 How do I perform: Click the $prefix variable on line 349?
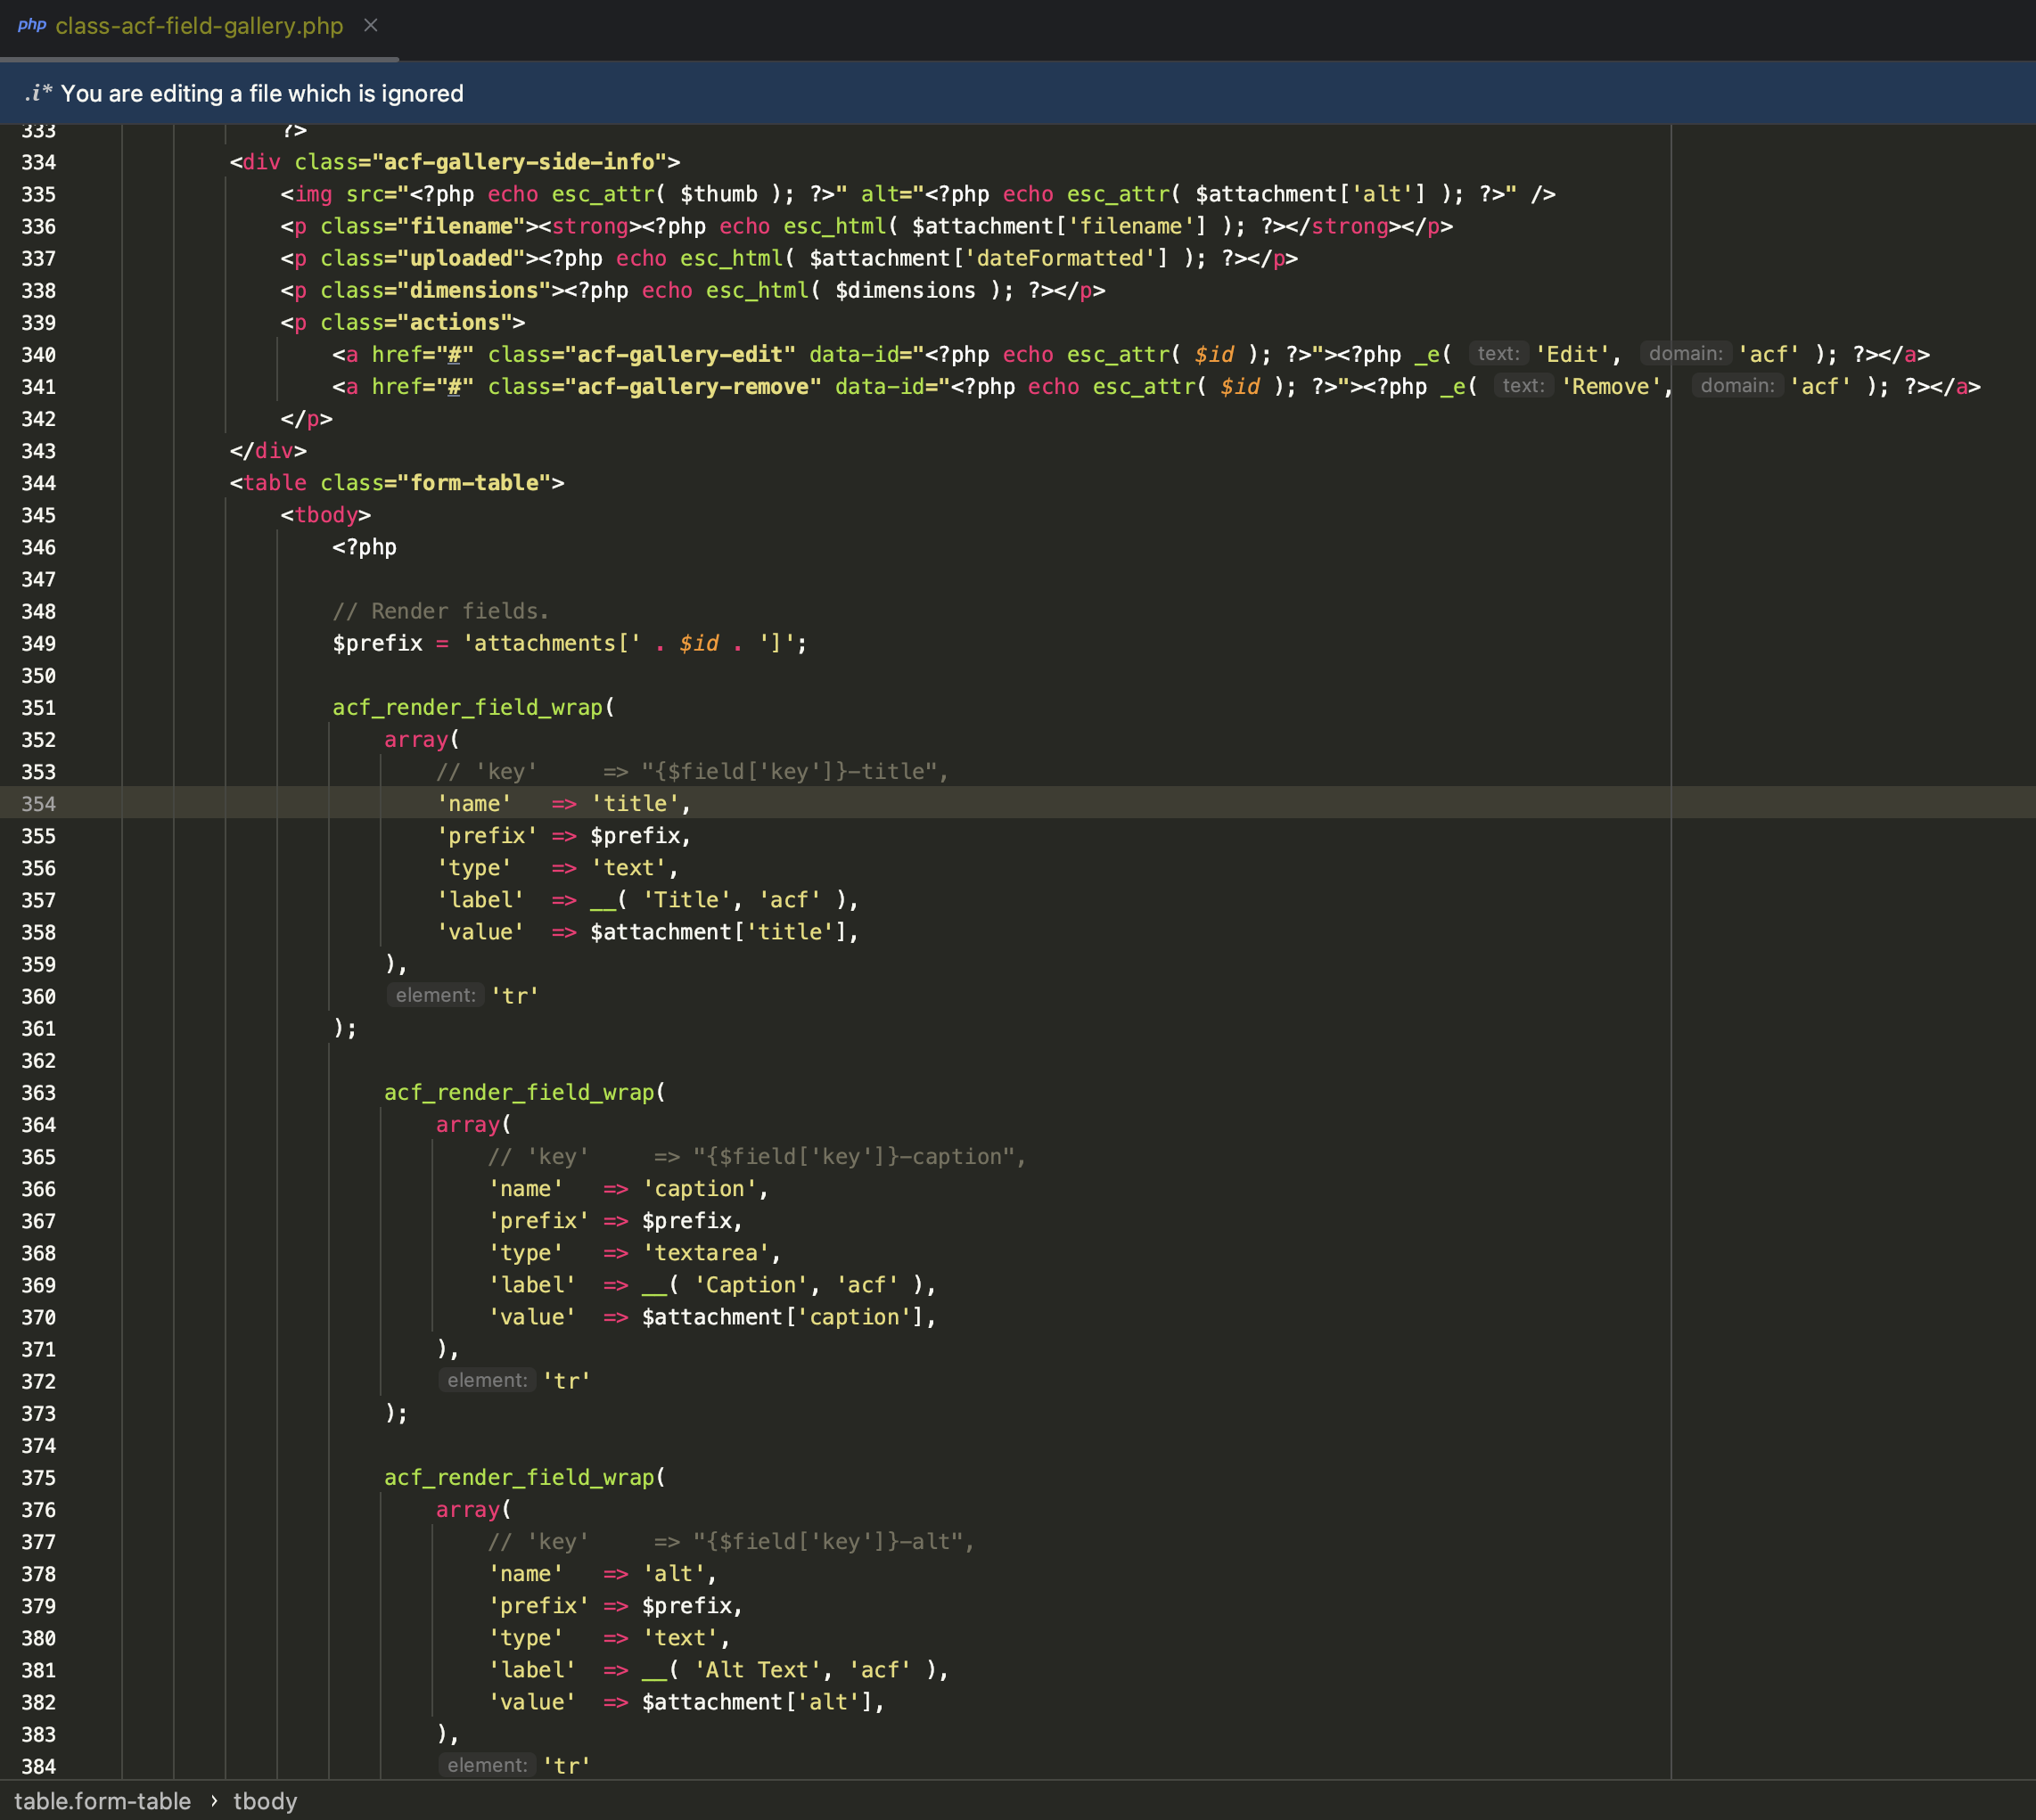(378, 643)
